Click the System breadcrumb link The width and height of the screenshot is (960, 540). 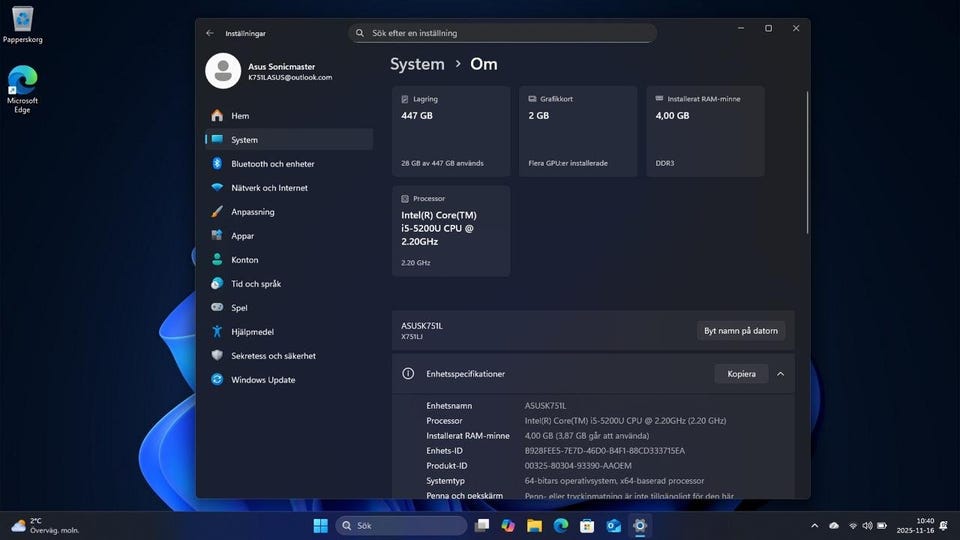tap(417, 64)
